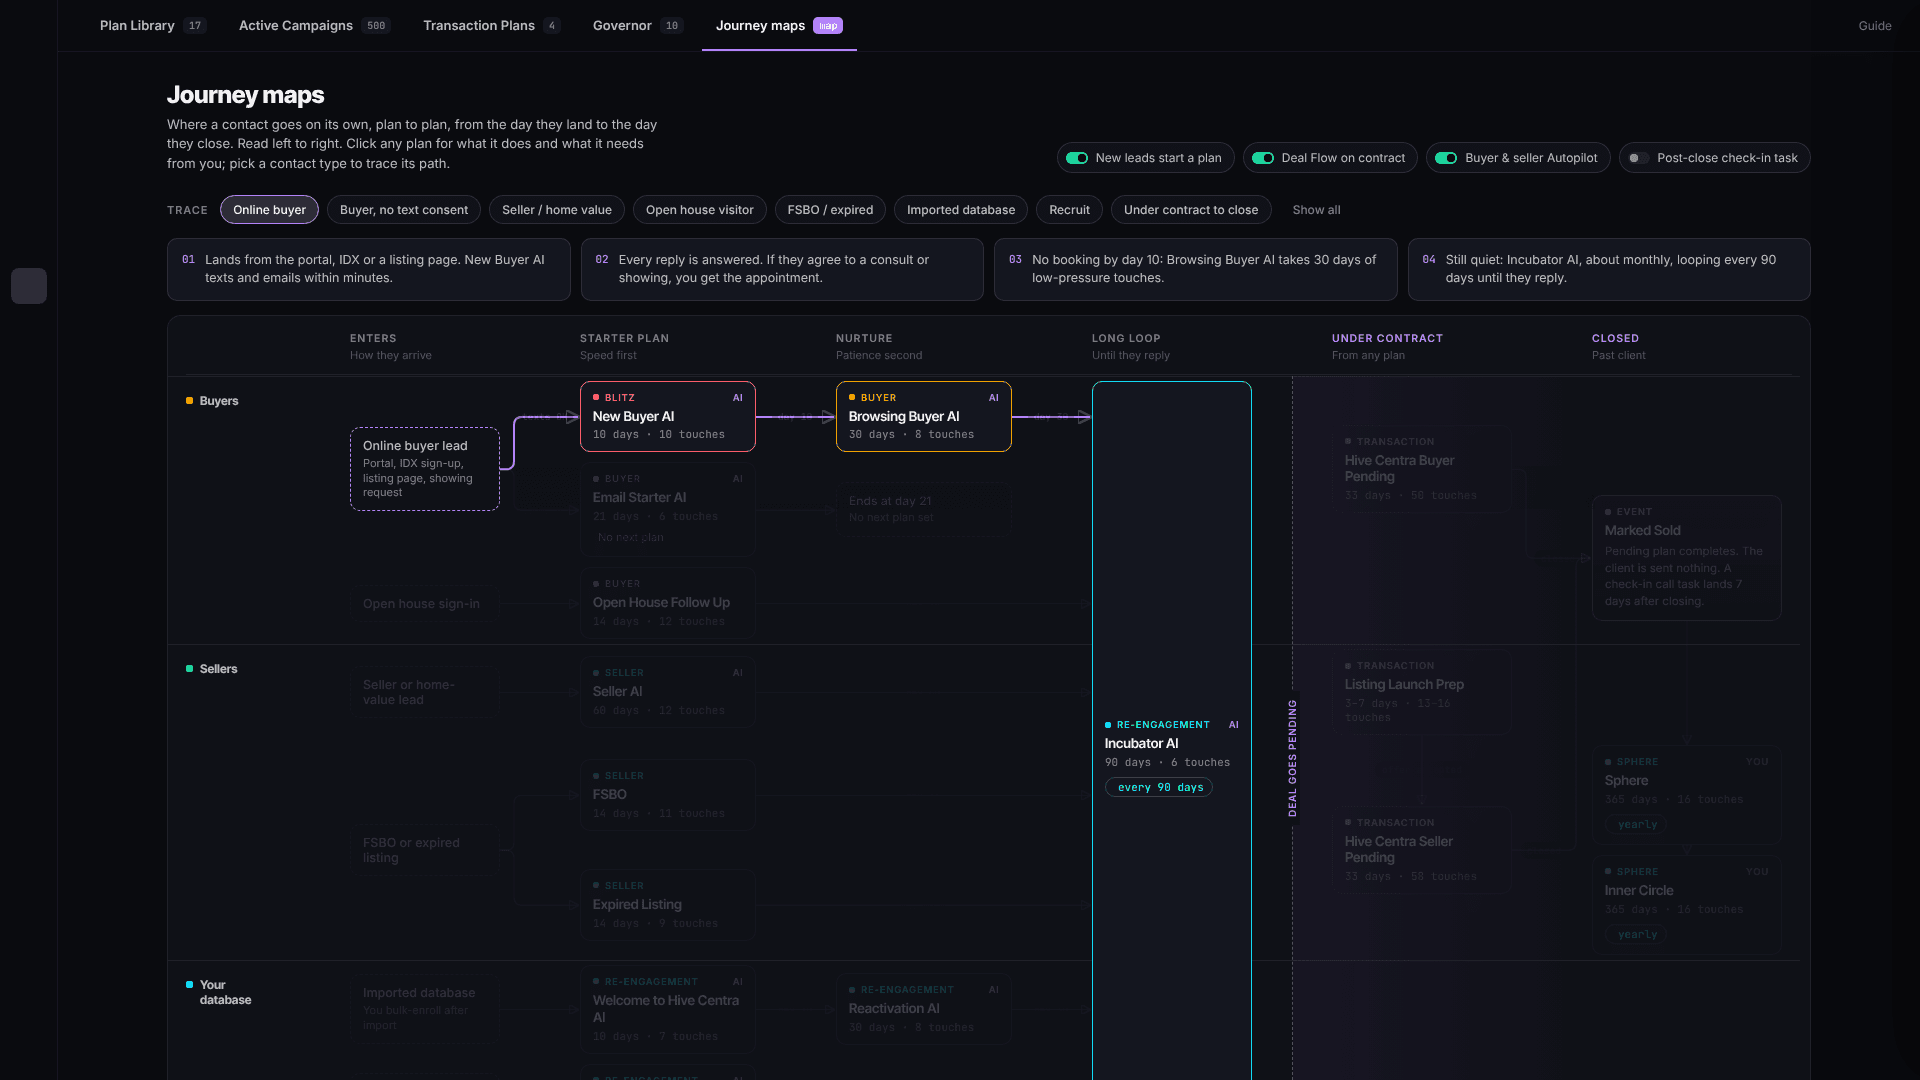Disable Buyer & seller Autopilot
Screen dimensions: 1920x1080
(1518, 158)
